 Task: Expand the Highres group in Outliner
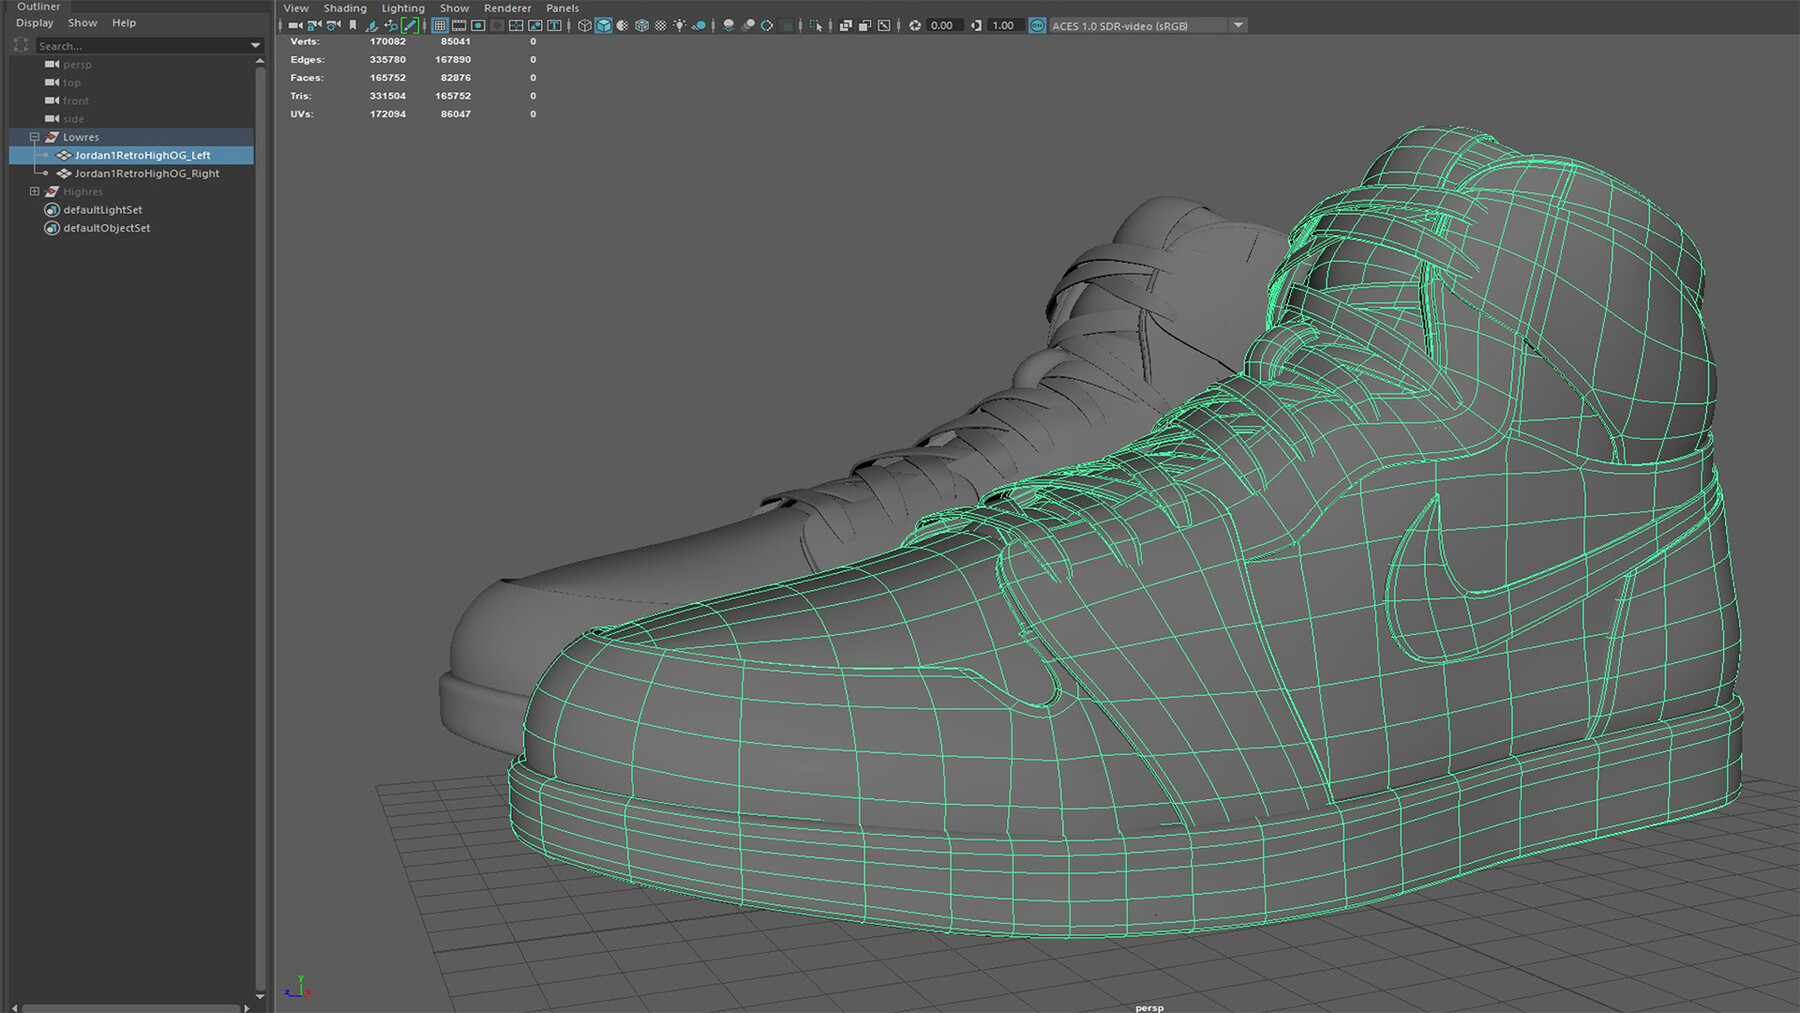point(34,191)
